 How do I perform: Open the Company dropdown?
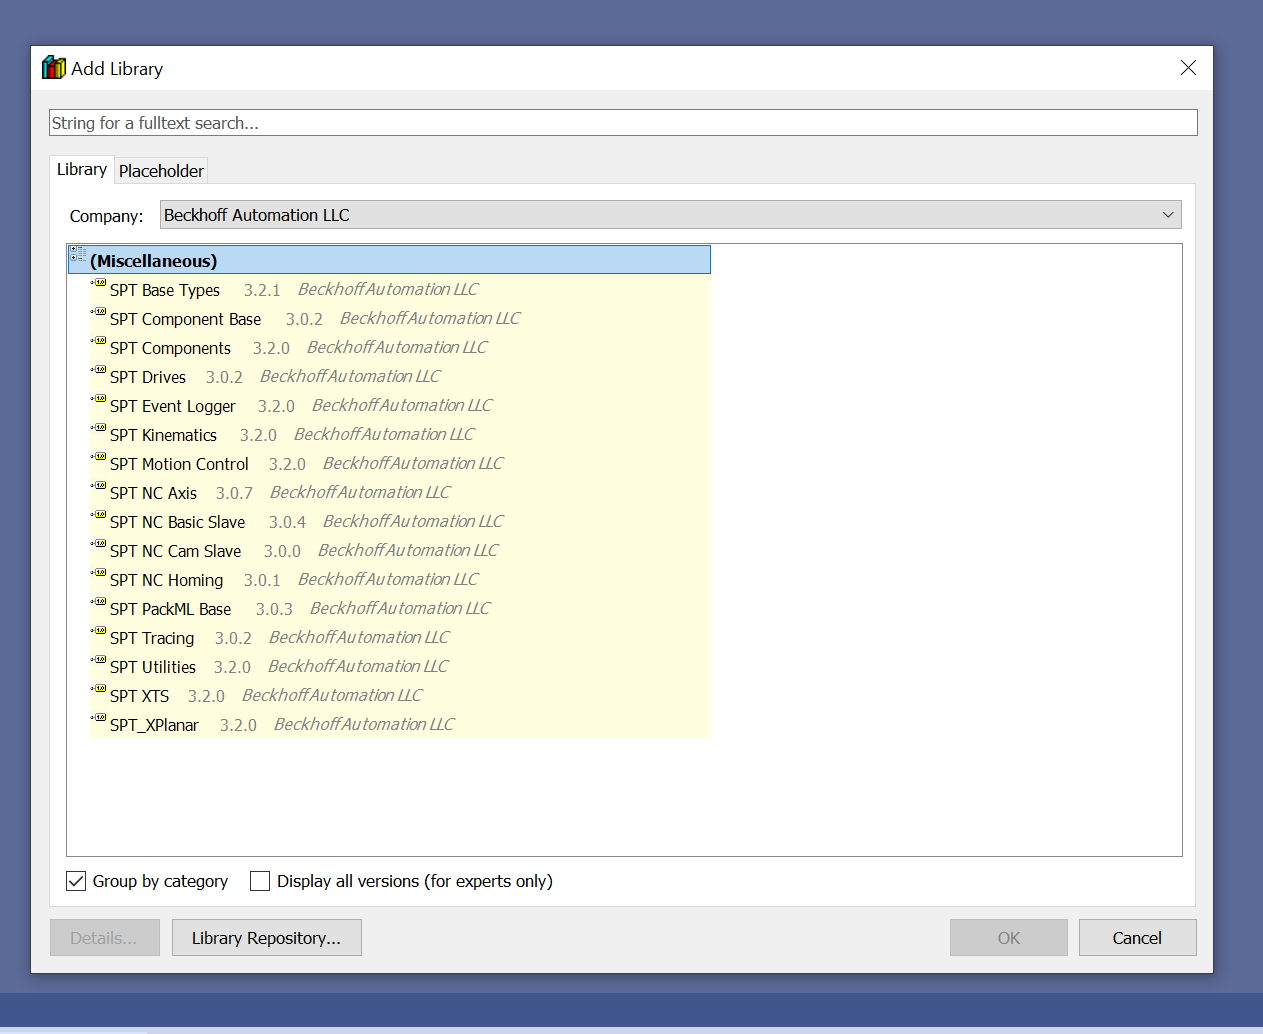(x=671, y=215)
